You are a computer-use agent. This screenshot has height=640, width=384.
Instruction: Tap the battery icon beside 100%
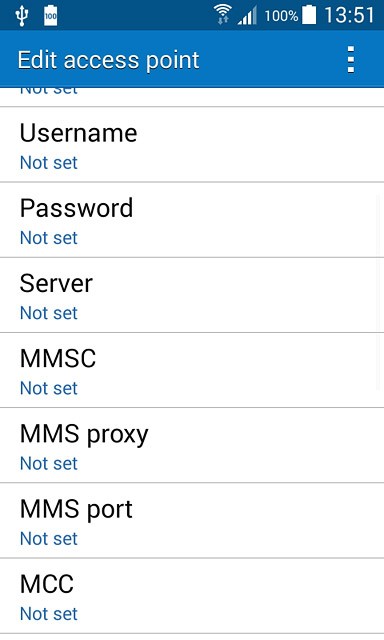309,15
